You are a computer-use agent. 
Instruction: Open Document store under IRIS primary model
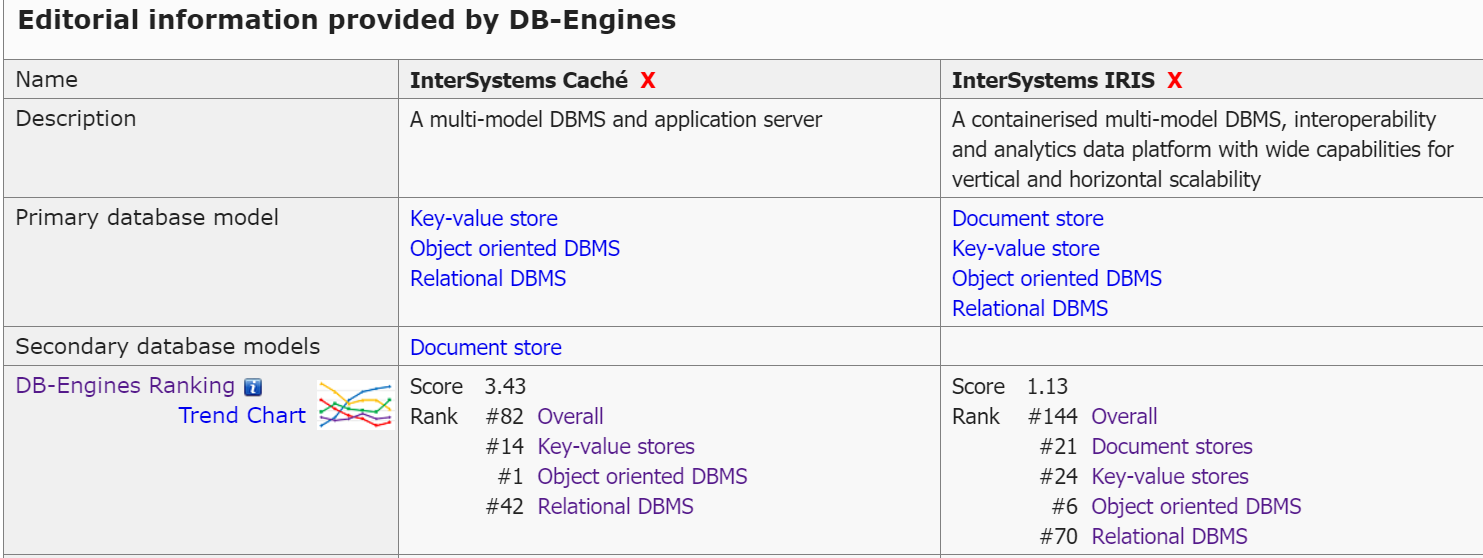point(1028,219)
